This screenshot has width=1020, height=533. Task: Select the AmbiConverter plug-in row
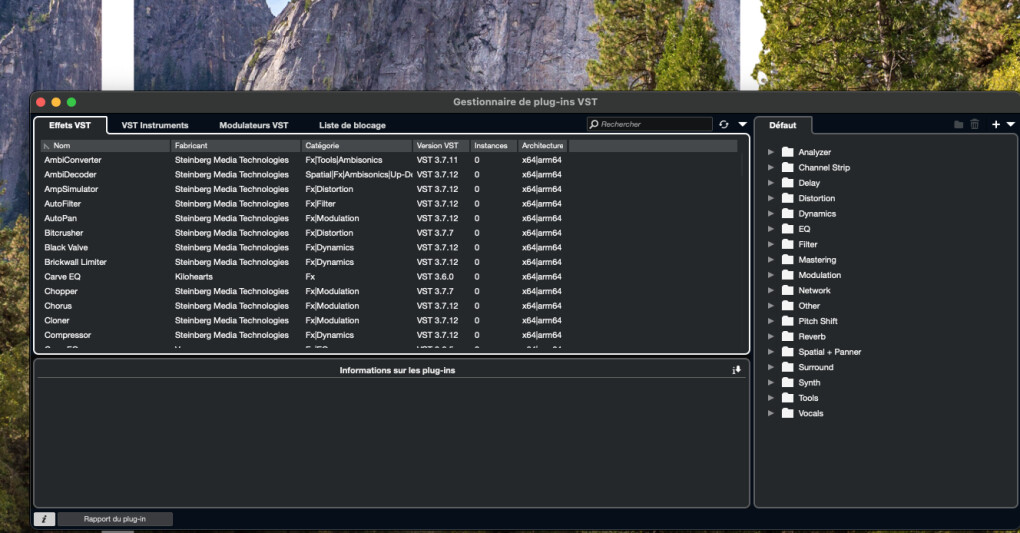pyautogui.click(x=389, y=160)
